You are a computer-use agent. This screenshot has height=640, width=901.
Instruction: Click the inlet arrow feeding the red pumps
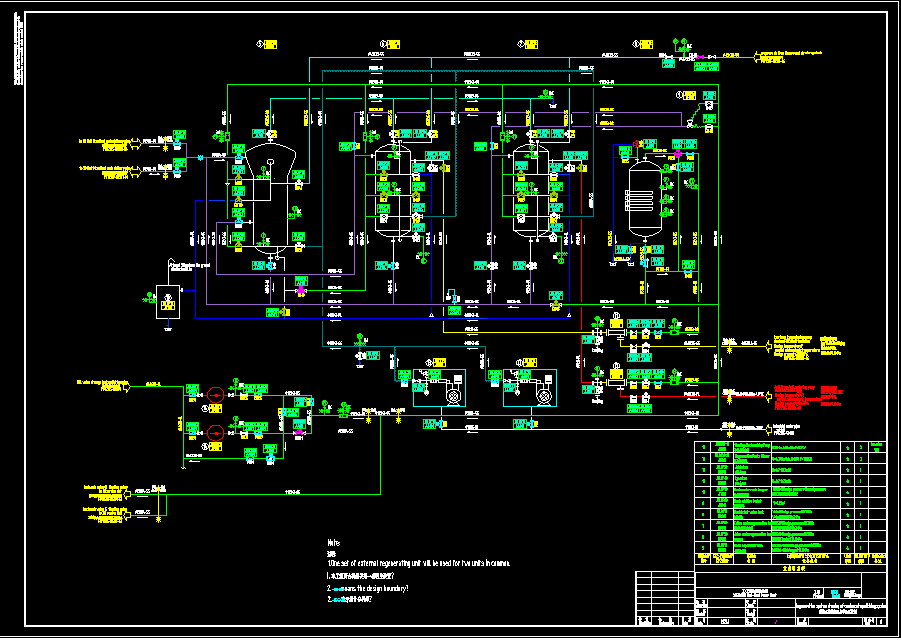(128, 387)
